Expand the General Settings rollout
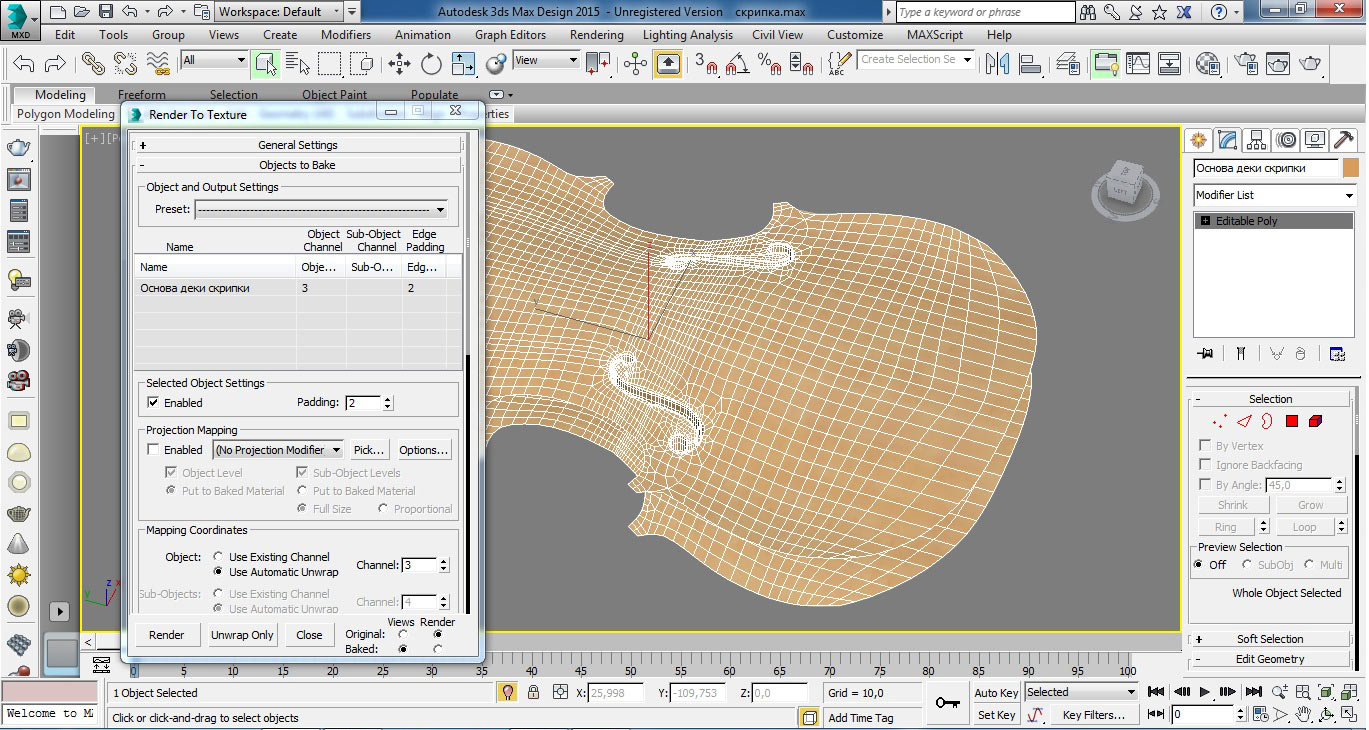Screen dimensions: 1369x730 pyautogui.click(x=298, y=145)
